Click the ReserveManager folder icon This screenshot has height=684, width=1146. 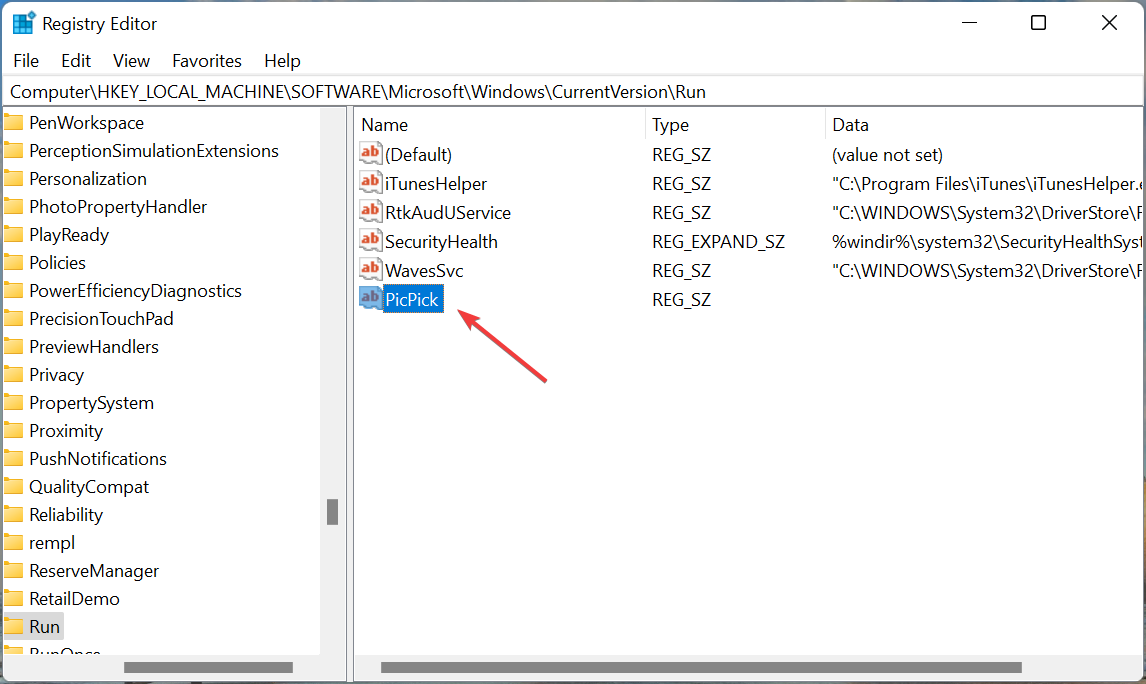click(13, 571)
